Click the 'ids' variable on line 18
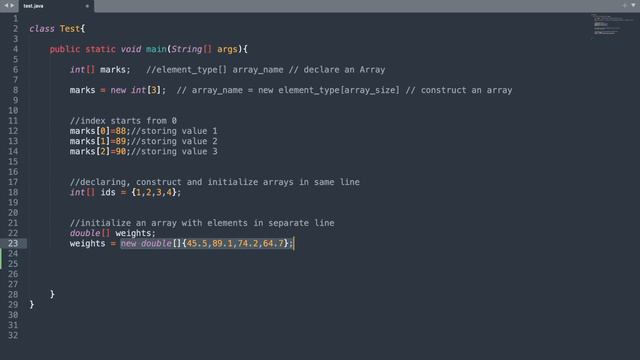 pyautogui.click(x=108, y=192)
